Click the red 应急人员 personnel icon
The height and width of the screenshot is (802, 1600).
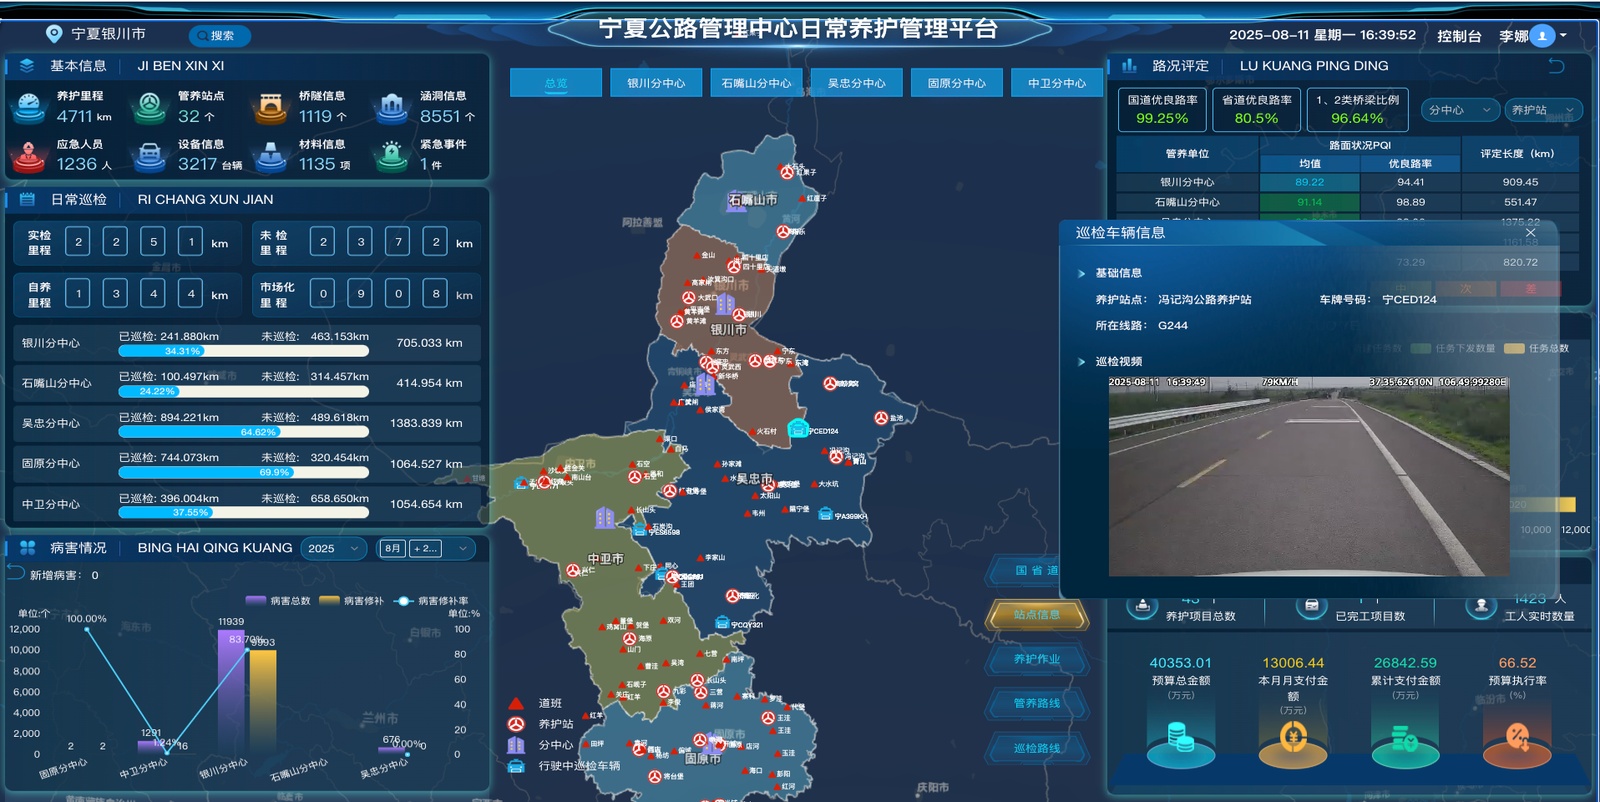coord(29,156)
